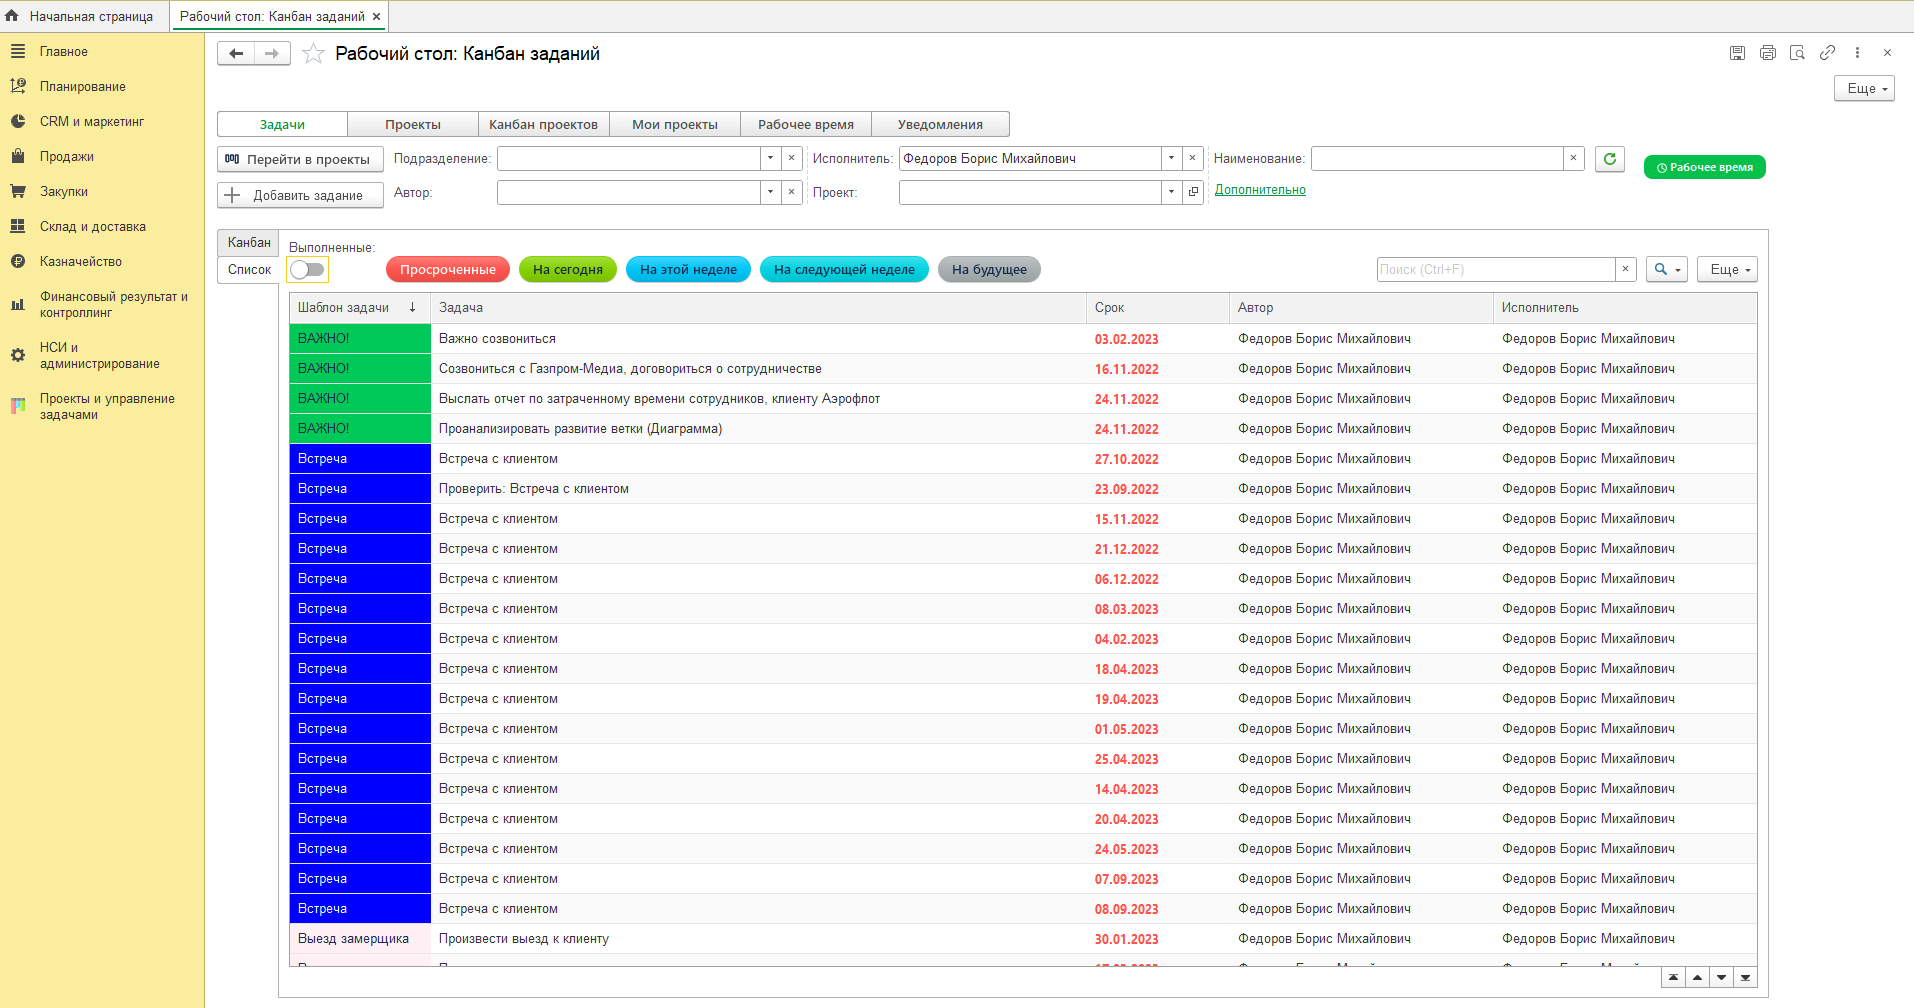The height and width of the screenshot is (1008, 1914).
Task: Open the Планирование section icon
Action: (18, 86)
